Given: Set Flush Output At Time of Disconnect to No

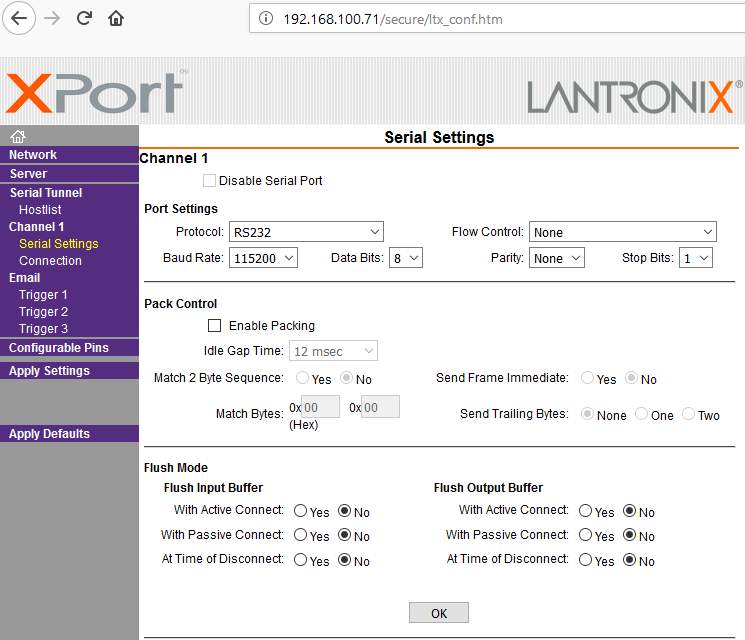Looking at the screenshot, I should (x=630, y=560).
